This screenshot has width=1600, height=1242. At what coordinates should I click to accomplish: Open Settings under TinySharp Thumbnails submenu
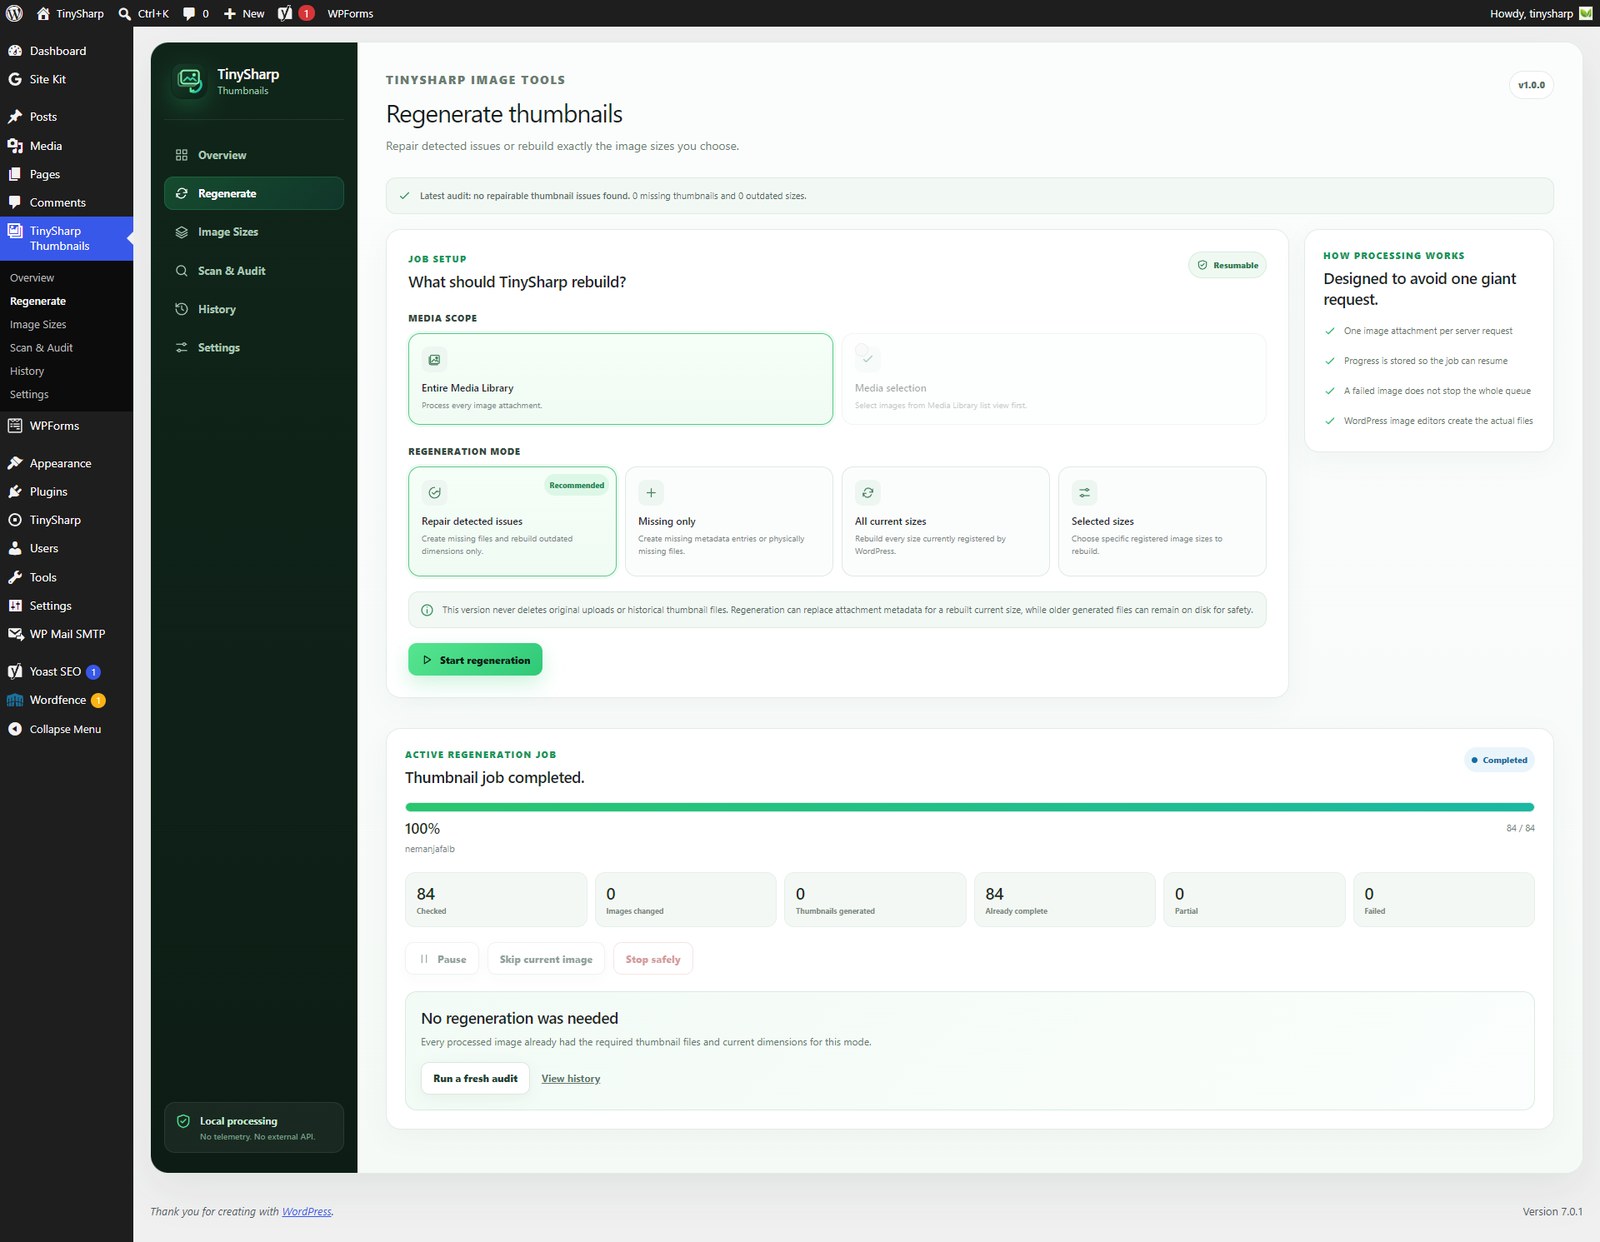coord(29,394)
